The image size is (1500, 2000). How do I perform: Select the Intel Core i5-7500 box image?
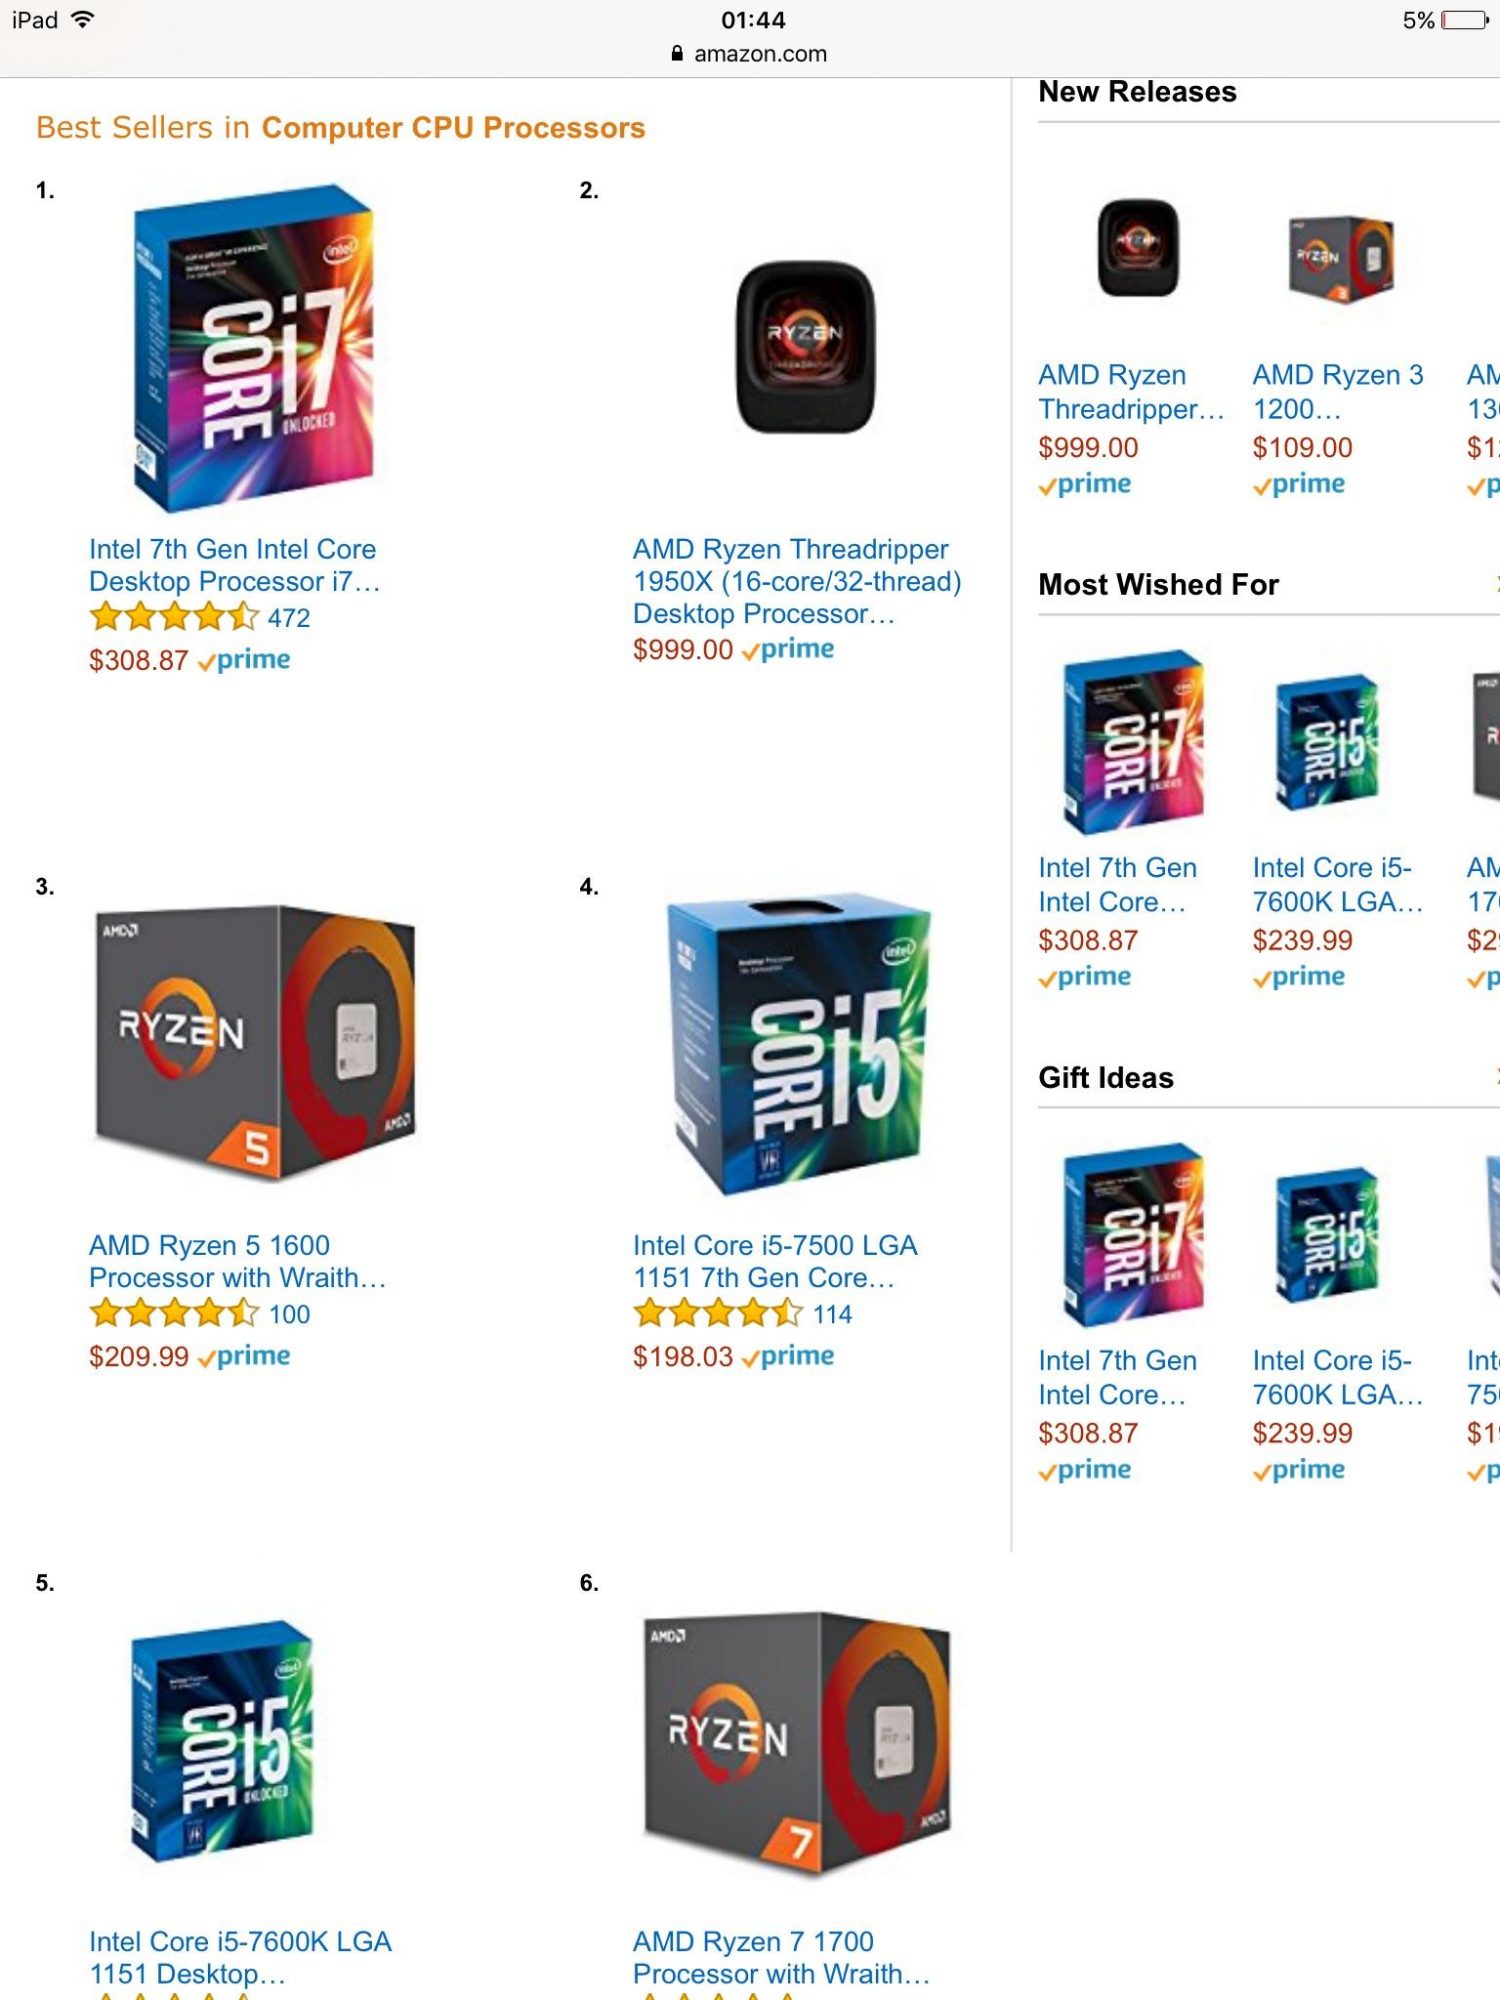click(798, 1043)
